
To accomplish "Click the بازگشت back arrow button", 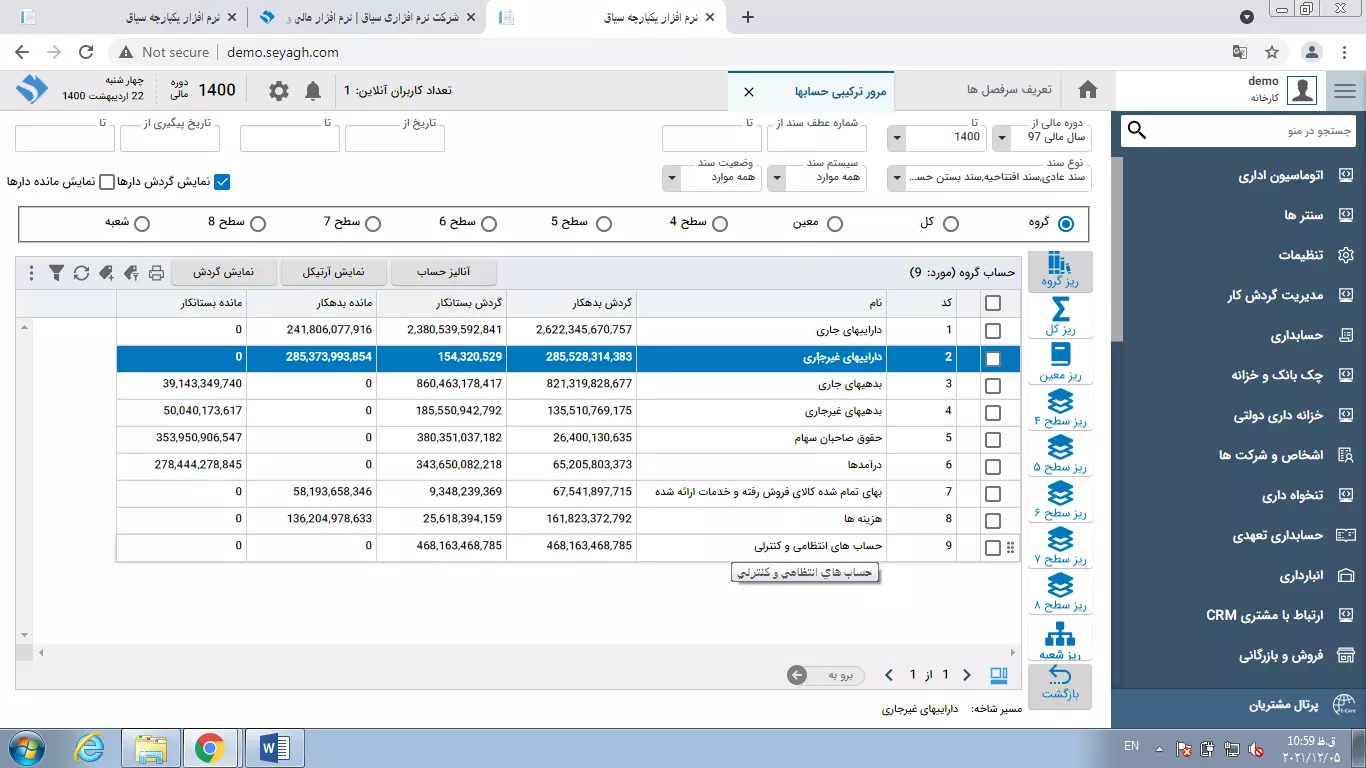I will click(x=1060, y=684).
